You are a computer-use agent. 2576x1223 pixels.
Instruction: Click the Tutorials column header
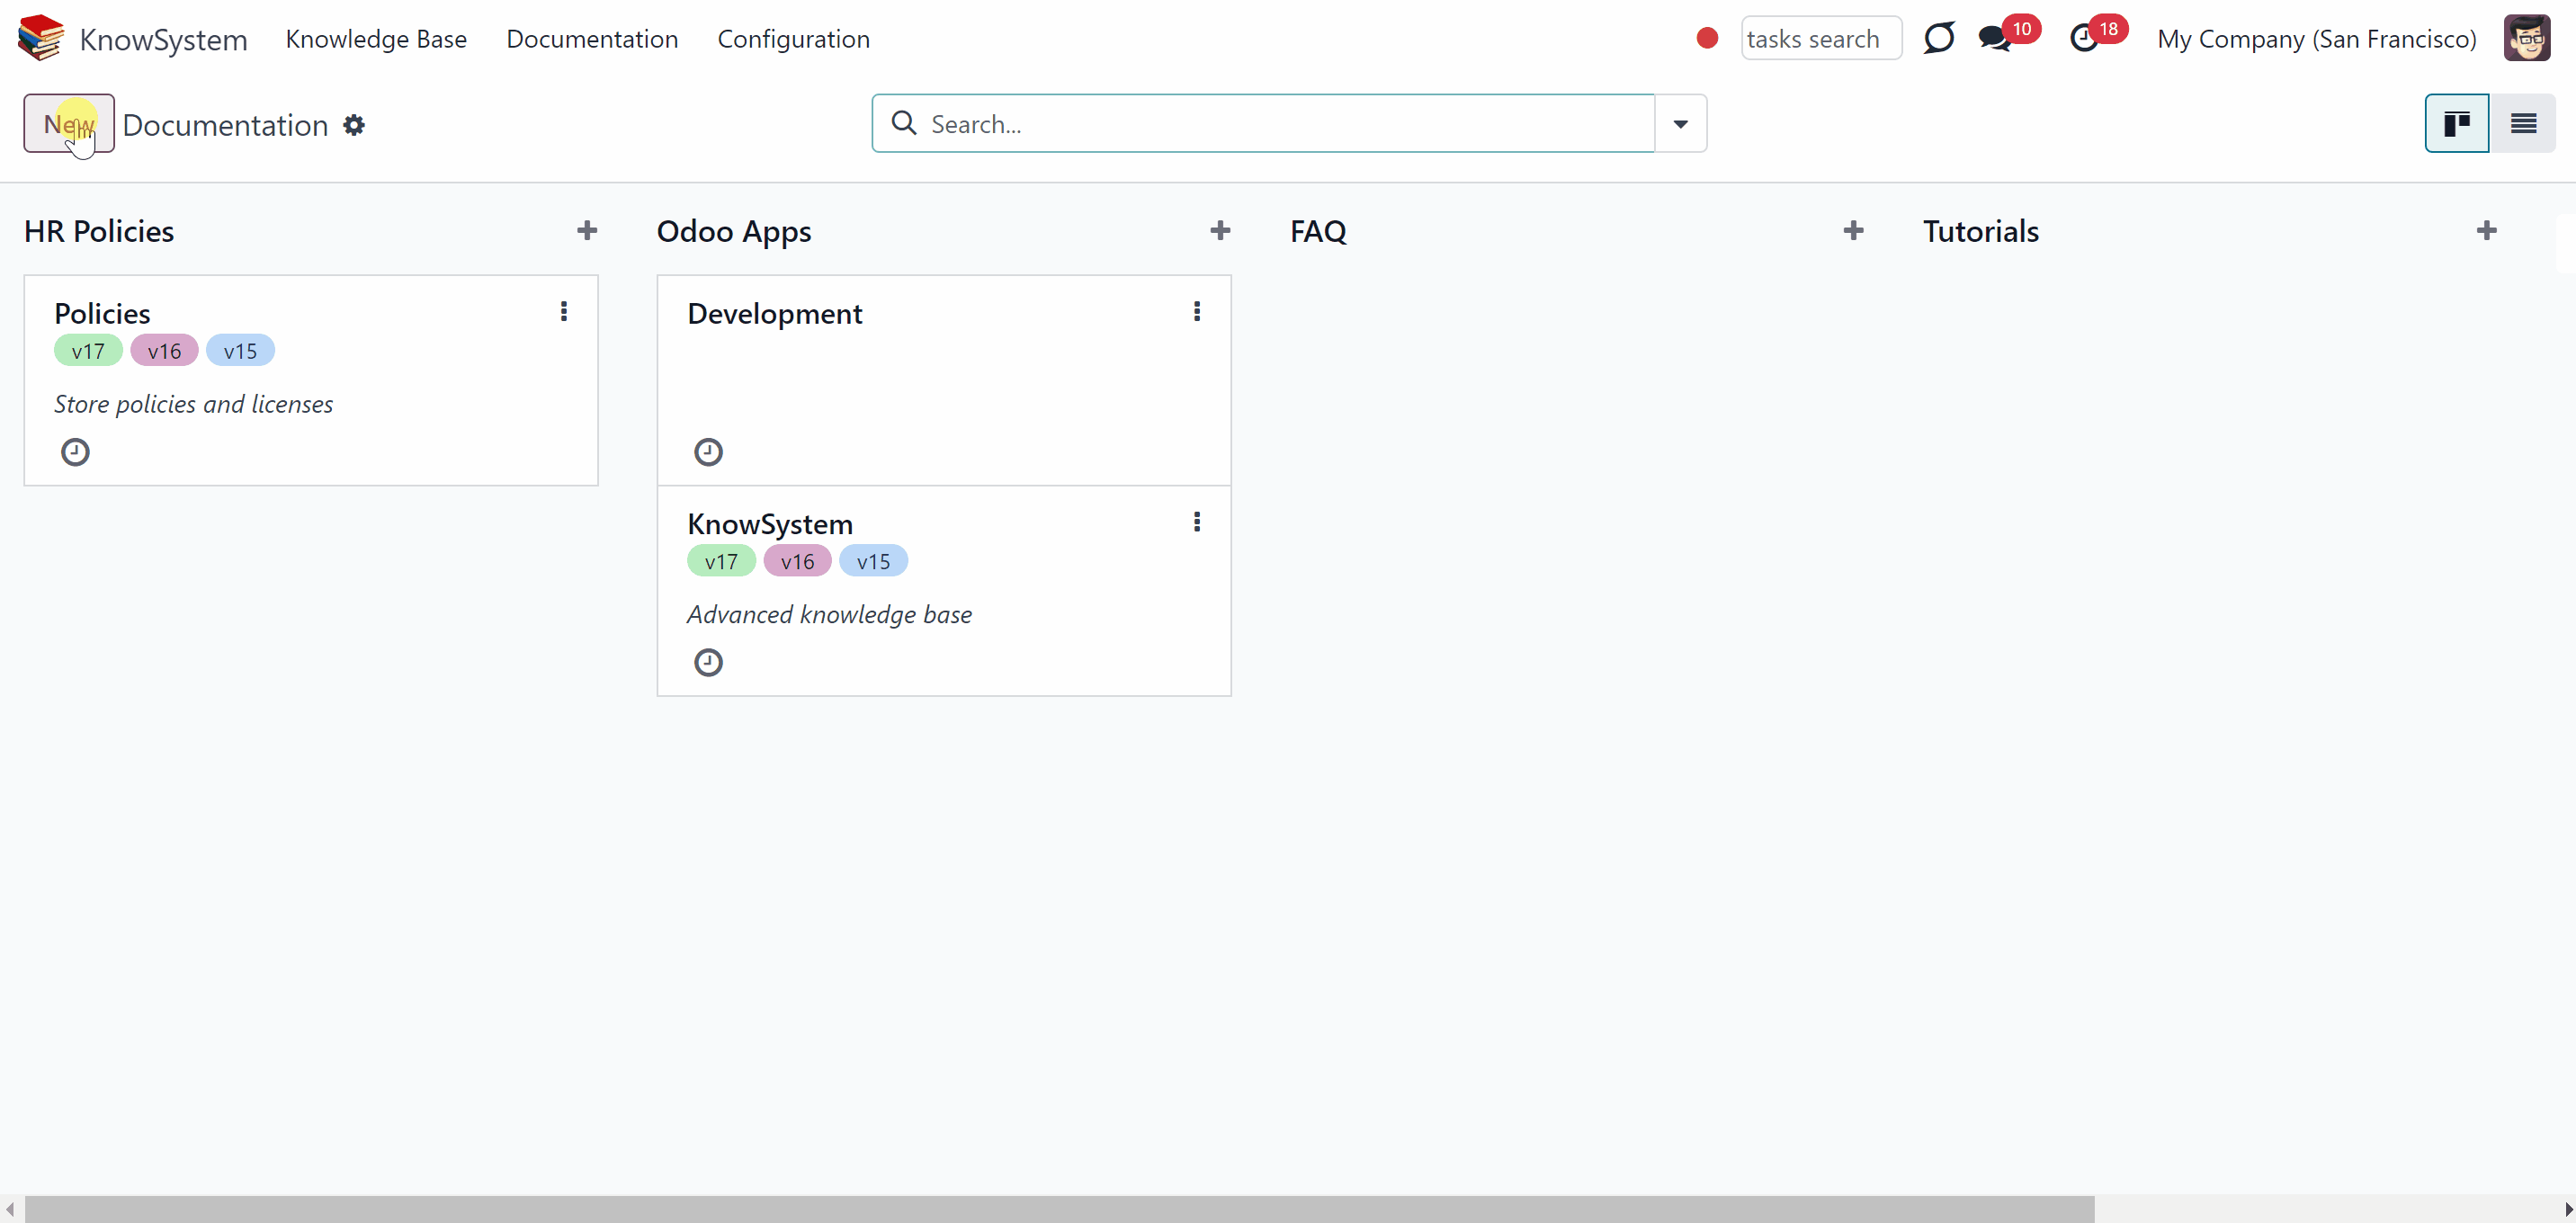coord(1980,231)
